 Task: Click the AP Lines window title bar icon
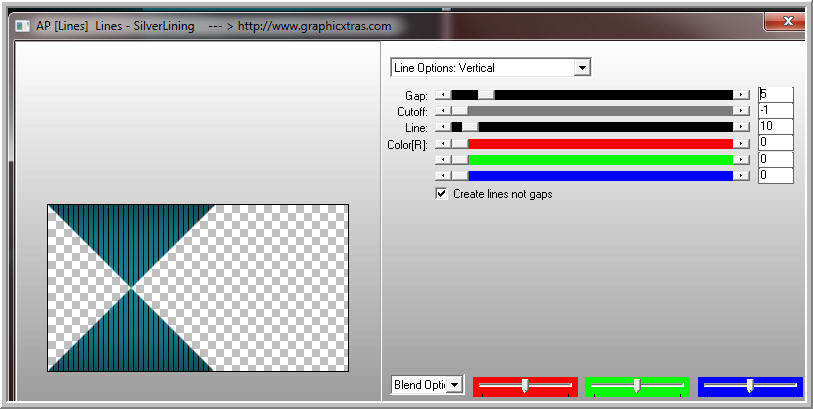(22, 26)
